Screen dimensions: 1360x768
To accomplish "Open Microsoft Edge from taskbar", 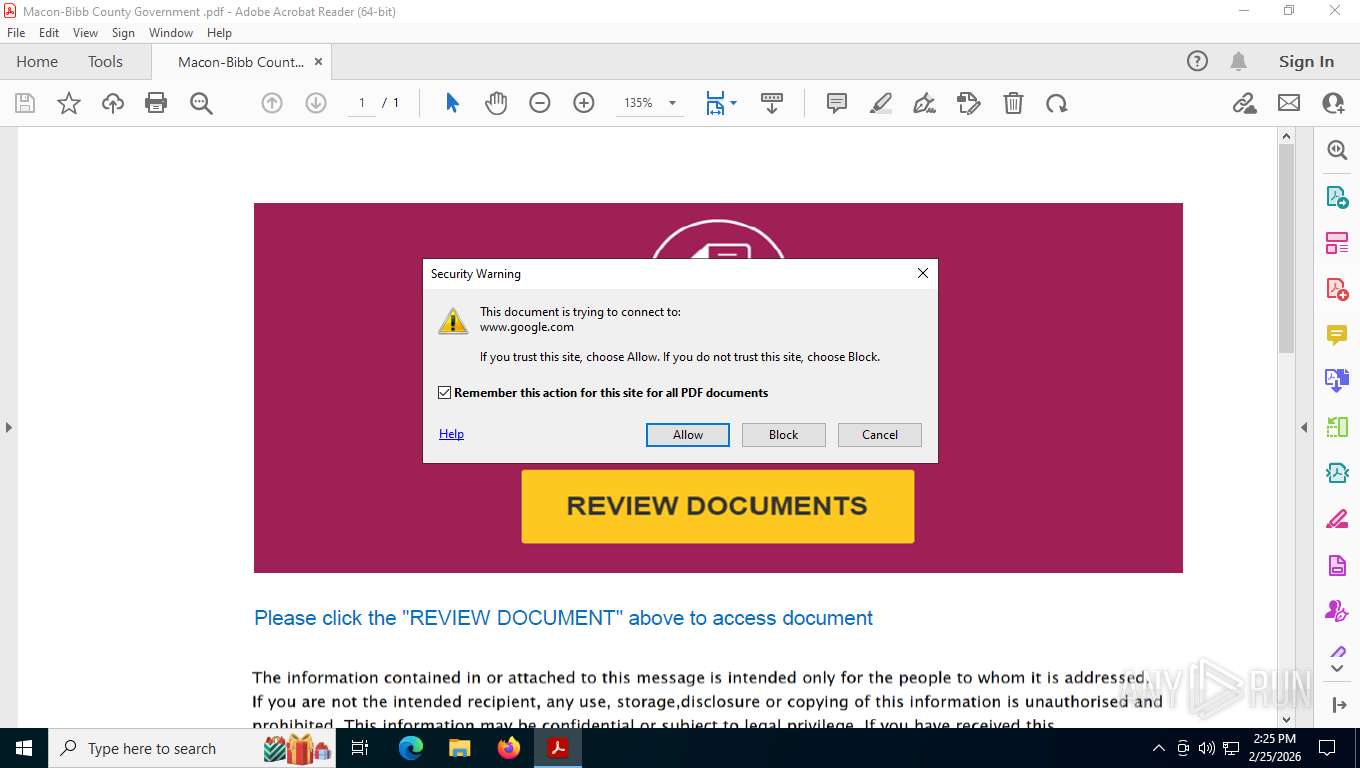I will pos(411,748).
